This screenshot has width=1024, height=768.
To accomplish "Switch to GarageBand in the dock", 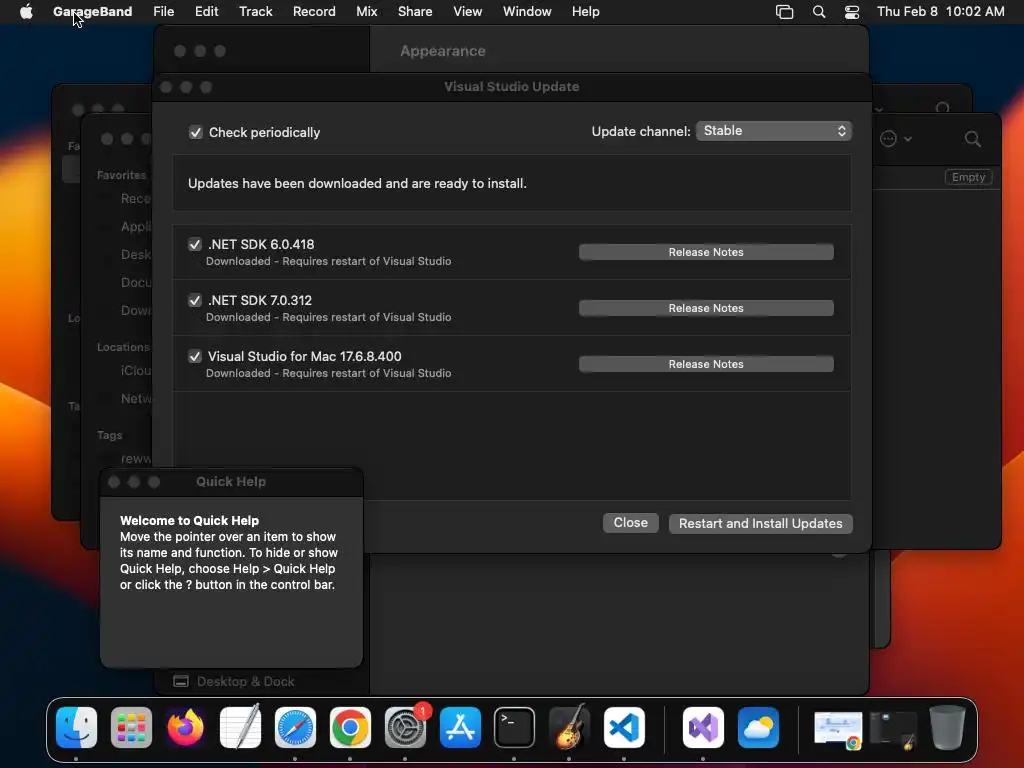I will pos(569,727).
